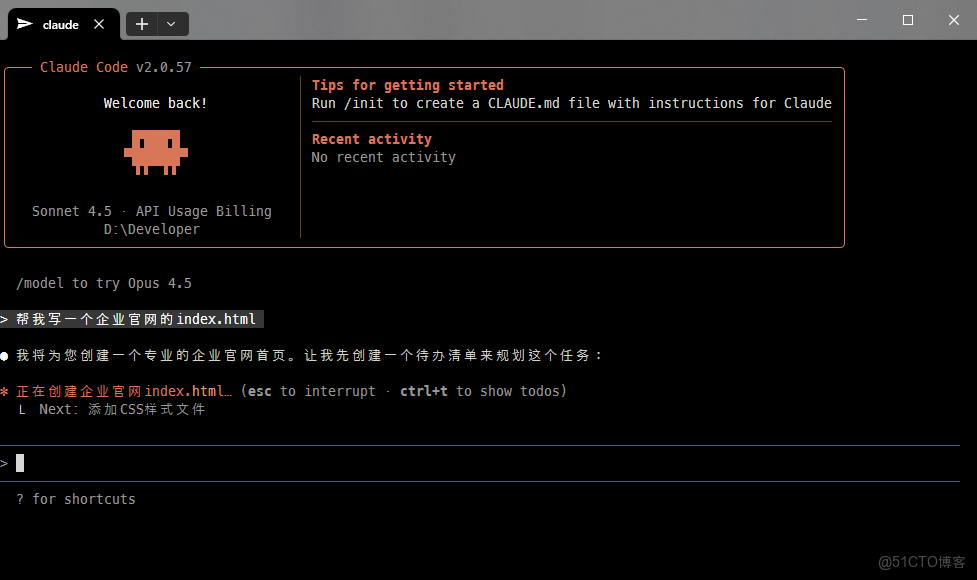Click the '? for shortcuts' hint
The height and width of the screenshot is (580, 977).
tap(76, 499)
